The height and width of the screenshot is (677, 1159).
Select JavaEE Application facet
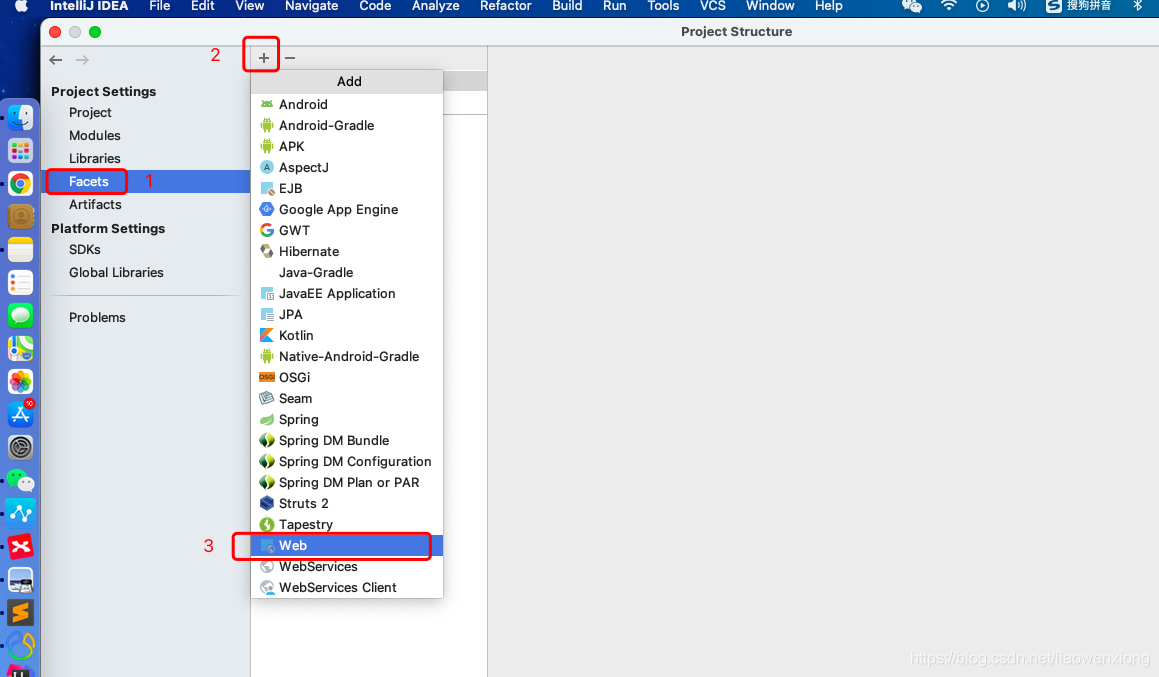tap(347, 293)
